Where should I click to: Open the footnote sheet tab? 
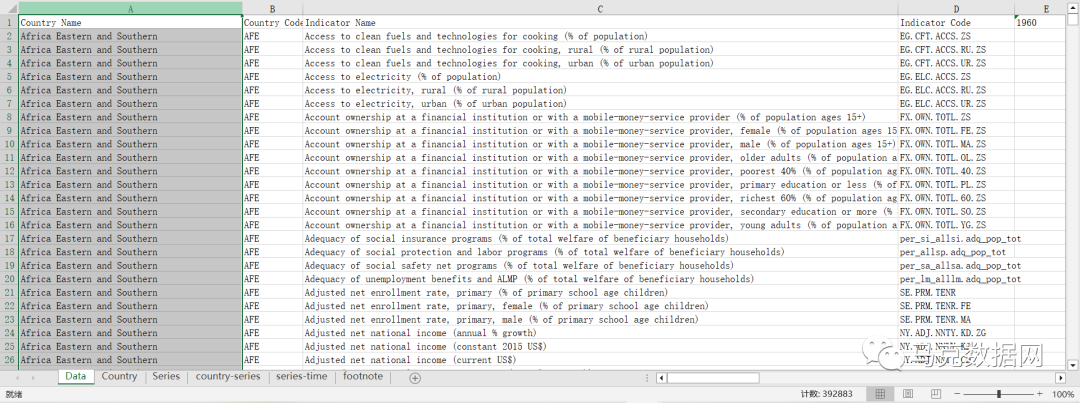364,376
